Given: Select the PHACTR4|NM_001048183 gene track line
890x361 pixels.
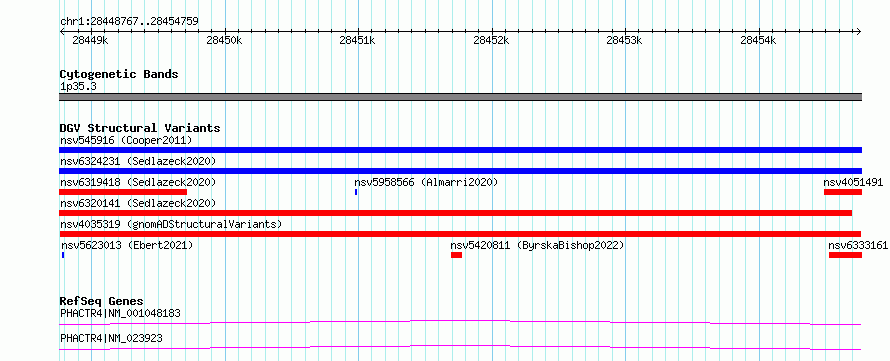Looking at the screenshot, I should click(460, 322).
